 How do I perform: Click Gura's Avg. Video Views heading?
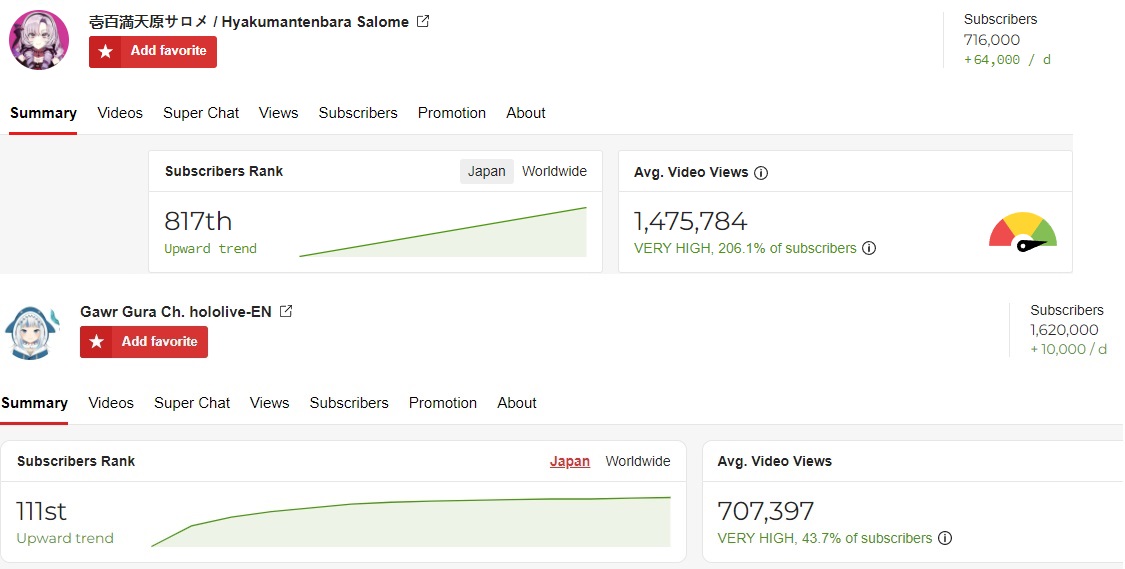775,461
